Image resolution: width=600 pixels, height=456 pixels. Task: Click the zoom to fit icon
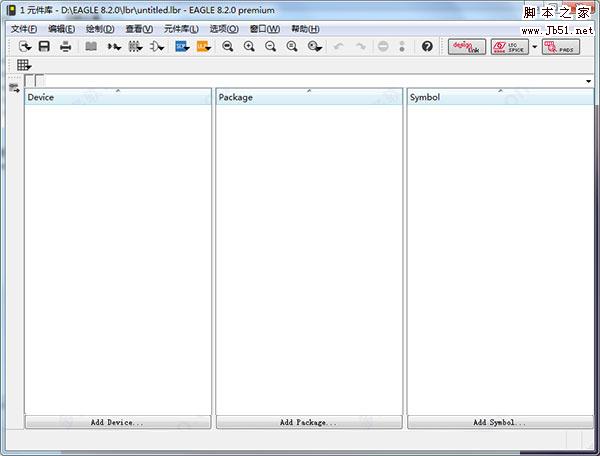pos(228,47)
